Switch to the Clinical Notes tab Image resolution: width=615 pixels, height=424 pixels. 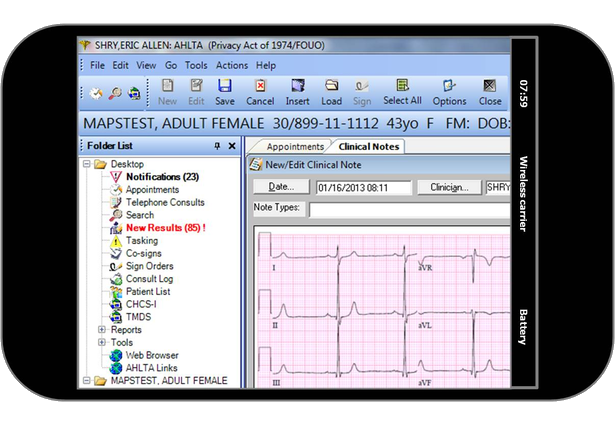pos(369,147)
